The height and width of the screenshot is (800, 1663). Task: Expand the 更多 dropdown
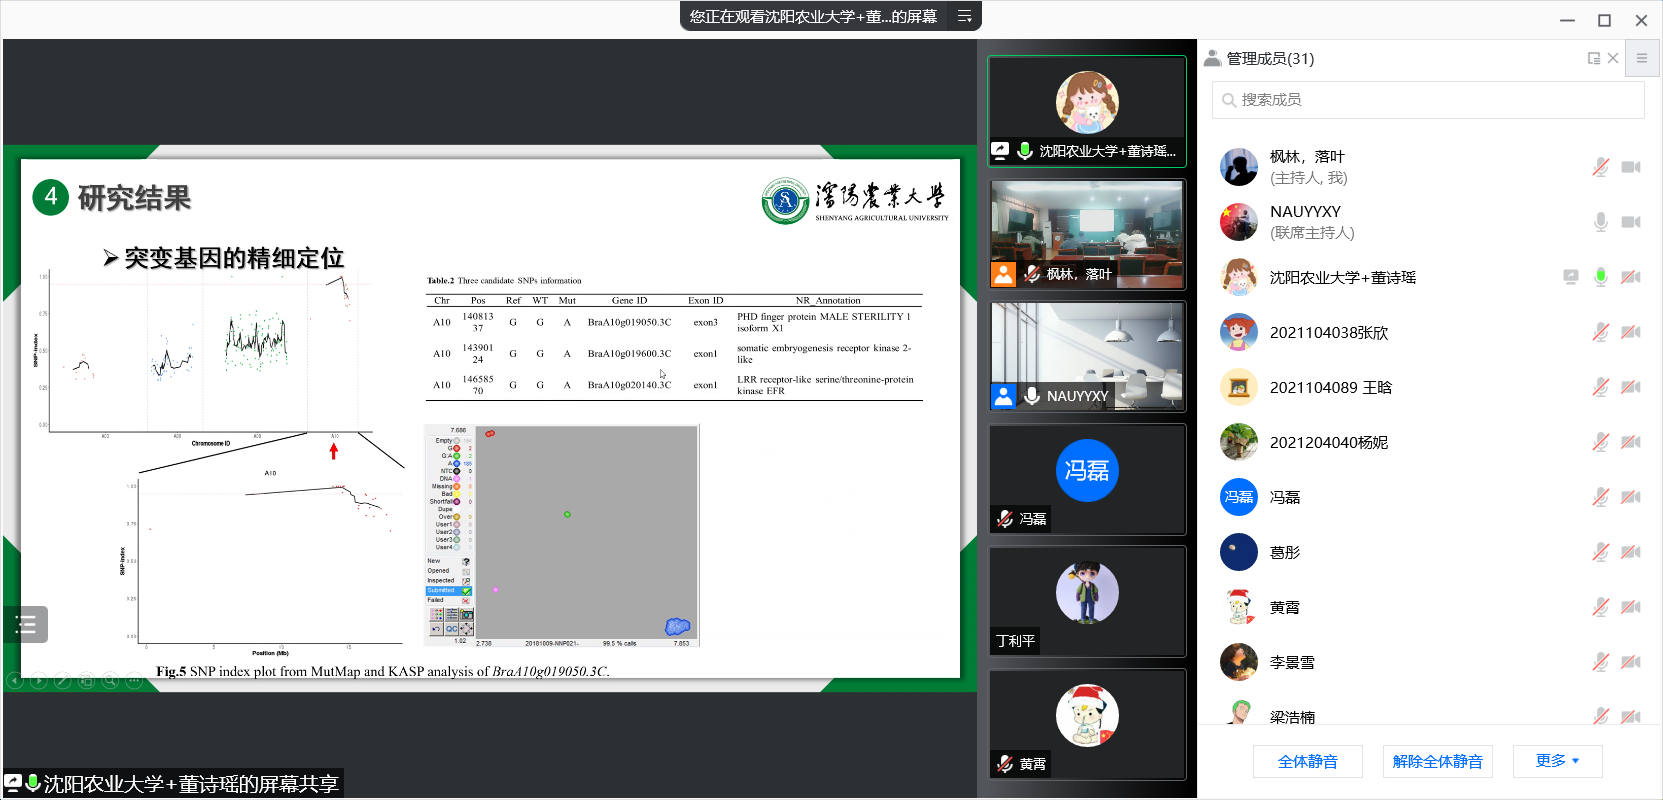(x=1557, y=761)
